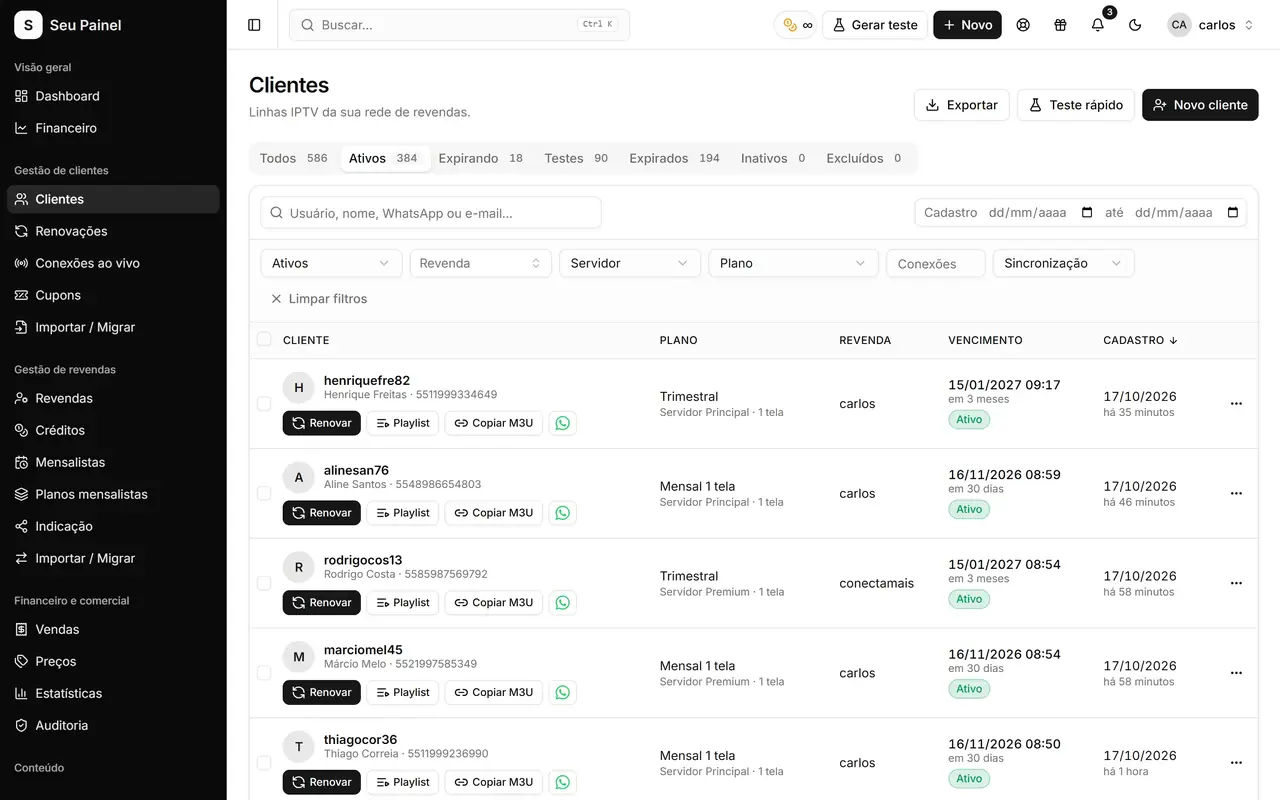Click the Conexões filter input
The height and width of the screenshot is (800, 1280).
pos(936,264)
